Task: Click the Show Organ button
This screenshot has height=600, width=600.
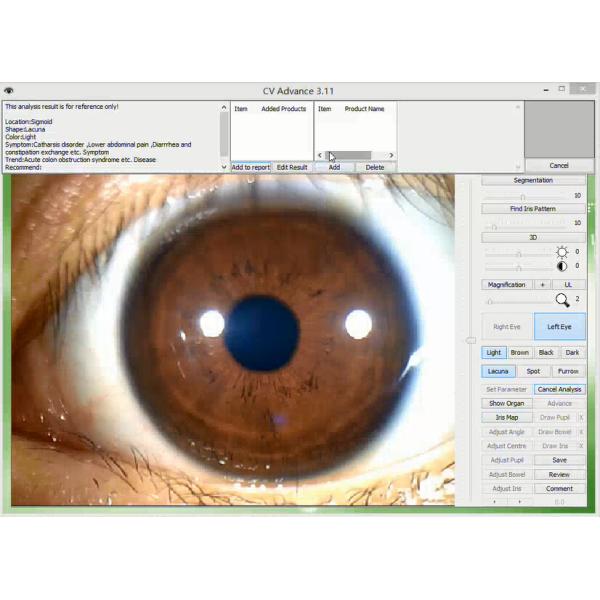Action: coord(507,403)
